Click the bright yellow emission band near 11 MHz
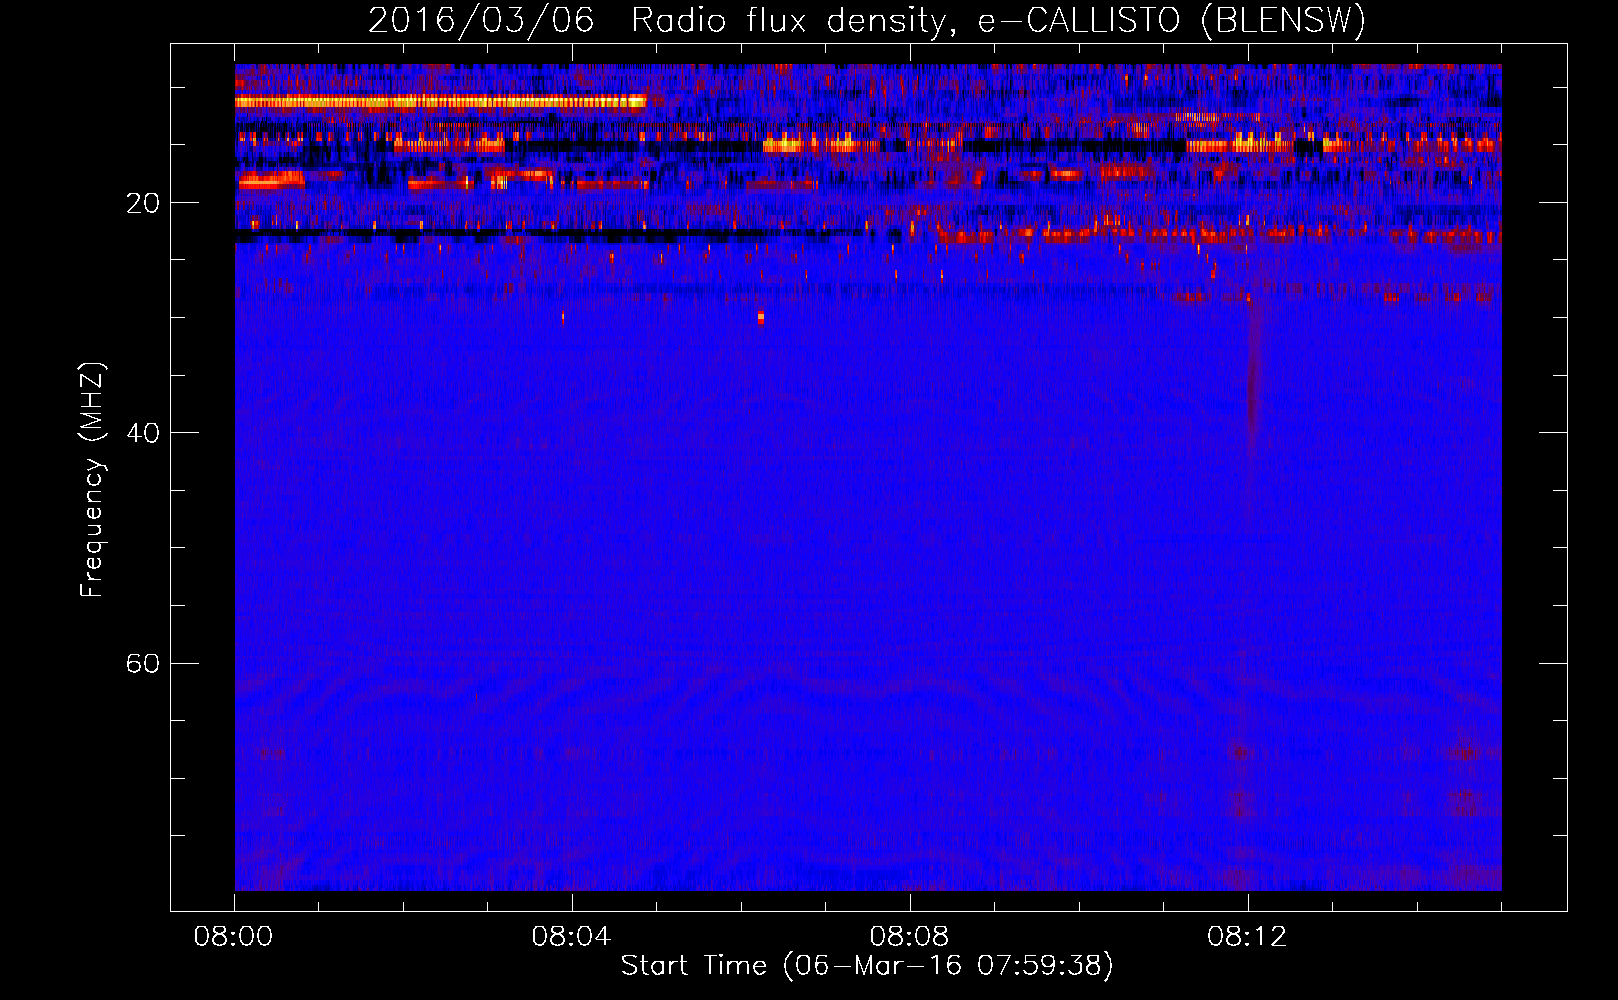Viewport: 1618px width, 1000px height. (441, 101)
